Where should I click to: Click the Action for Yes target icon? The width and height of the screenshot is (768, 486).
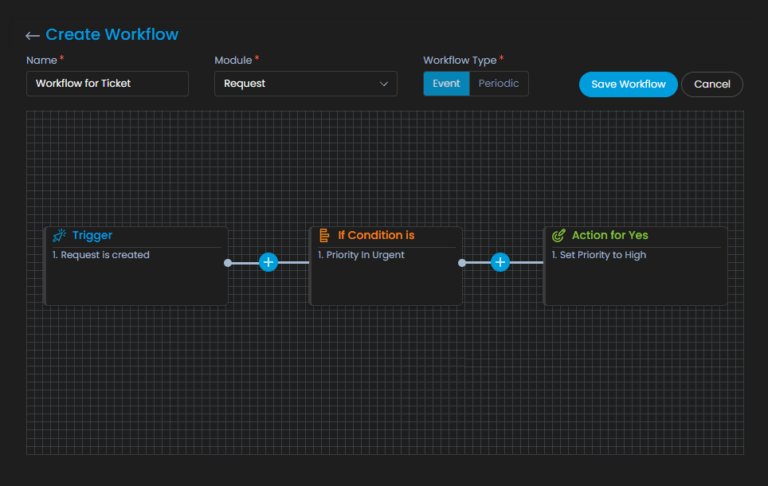tap(558, 236)
